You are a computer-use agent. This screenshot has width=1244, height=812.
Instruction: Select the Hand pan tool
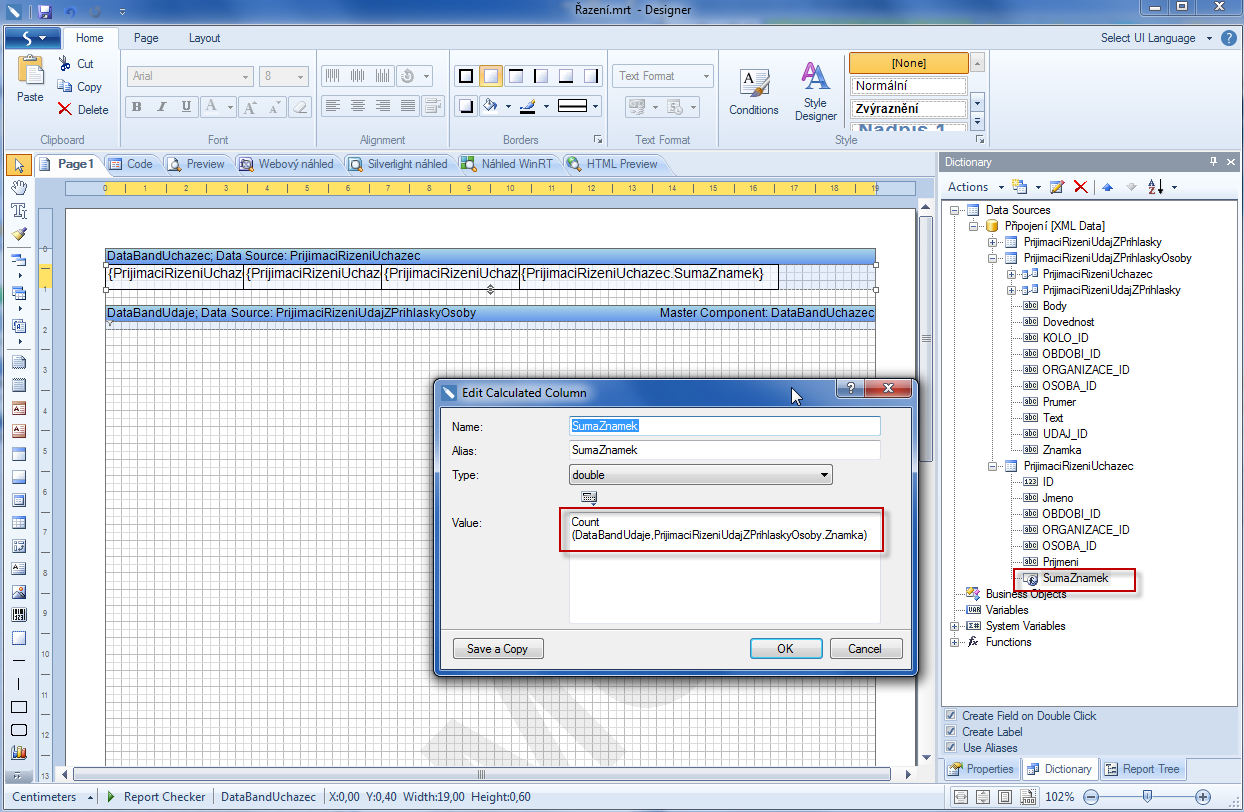18,188
